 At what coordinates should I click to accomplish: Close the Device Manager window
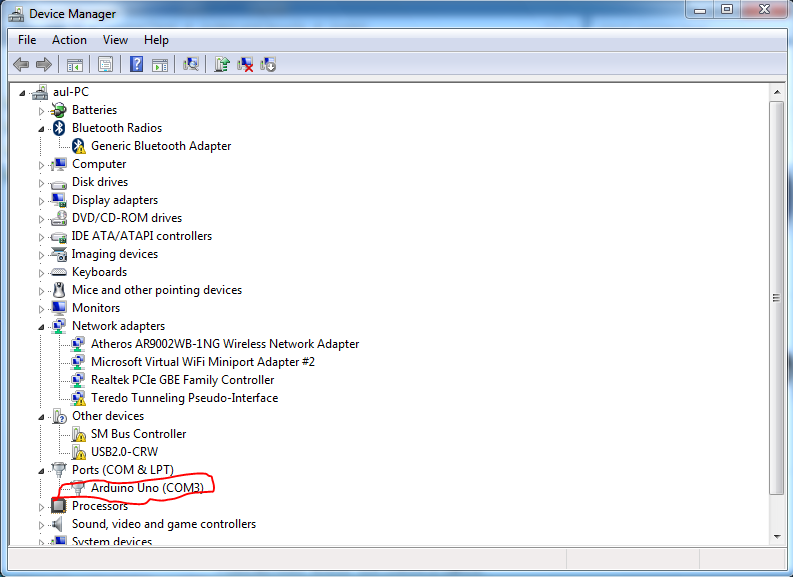(764, 10)
